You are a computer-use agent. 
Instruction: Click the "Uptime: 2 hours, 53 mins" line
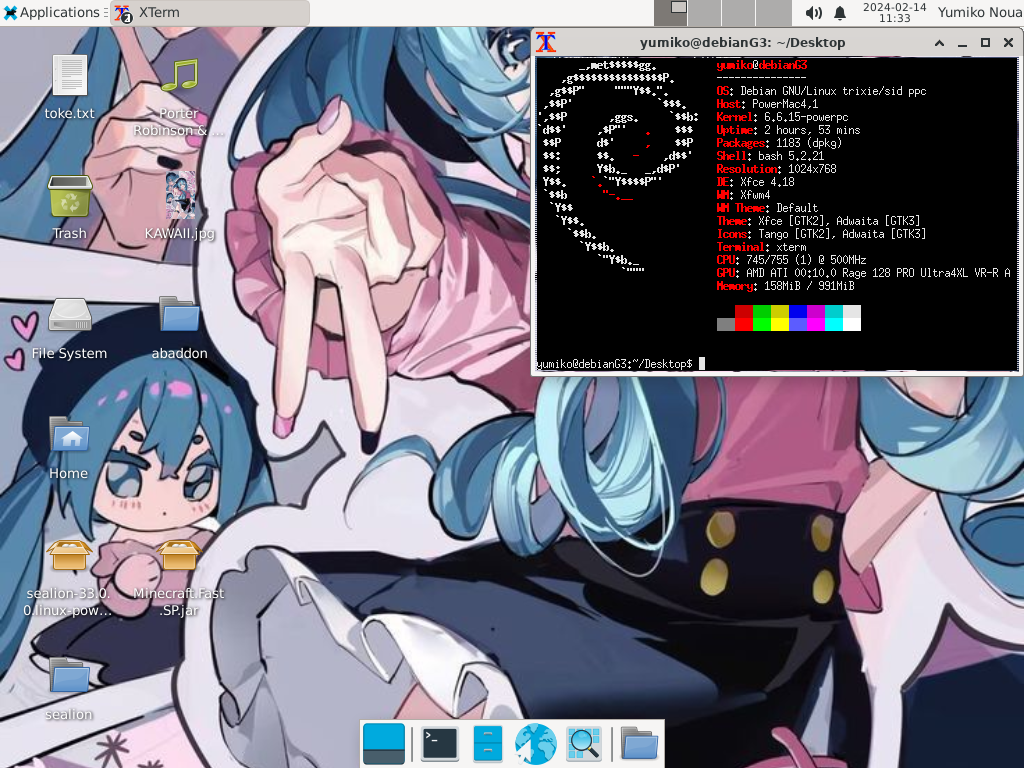coord(788,130)
